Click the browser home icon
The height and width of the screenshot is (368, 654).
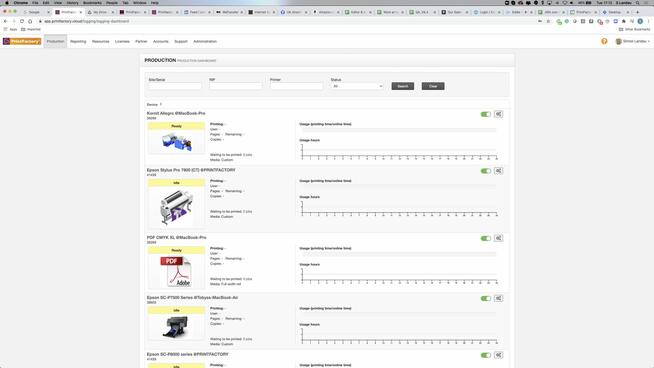coord(30,21)
